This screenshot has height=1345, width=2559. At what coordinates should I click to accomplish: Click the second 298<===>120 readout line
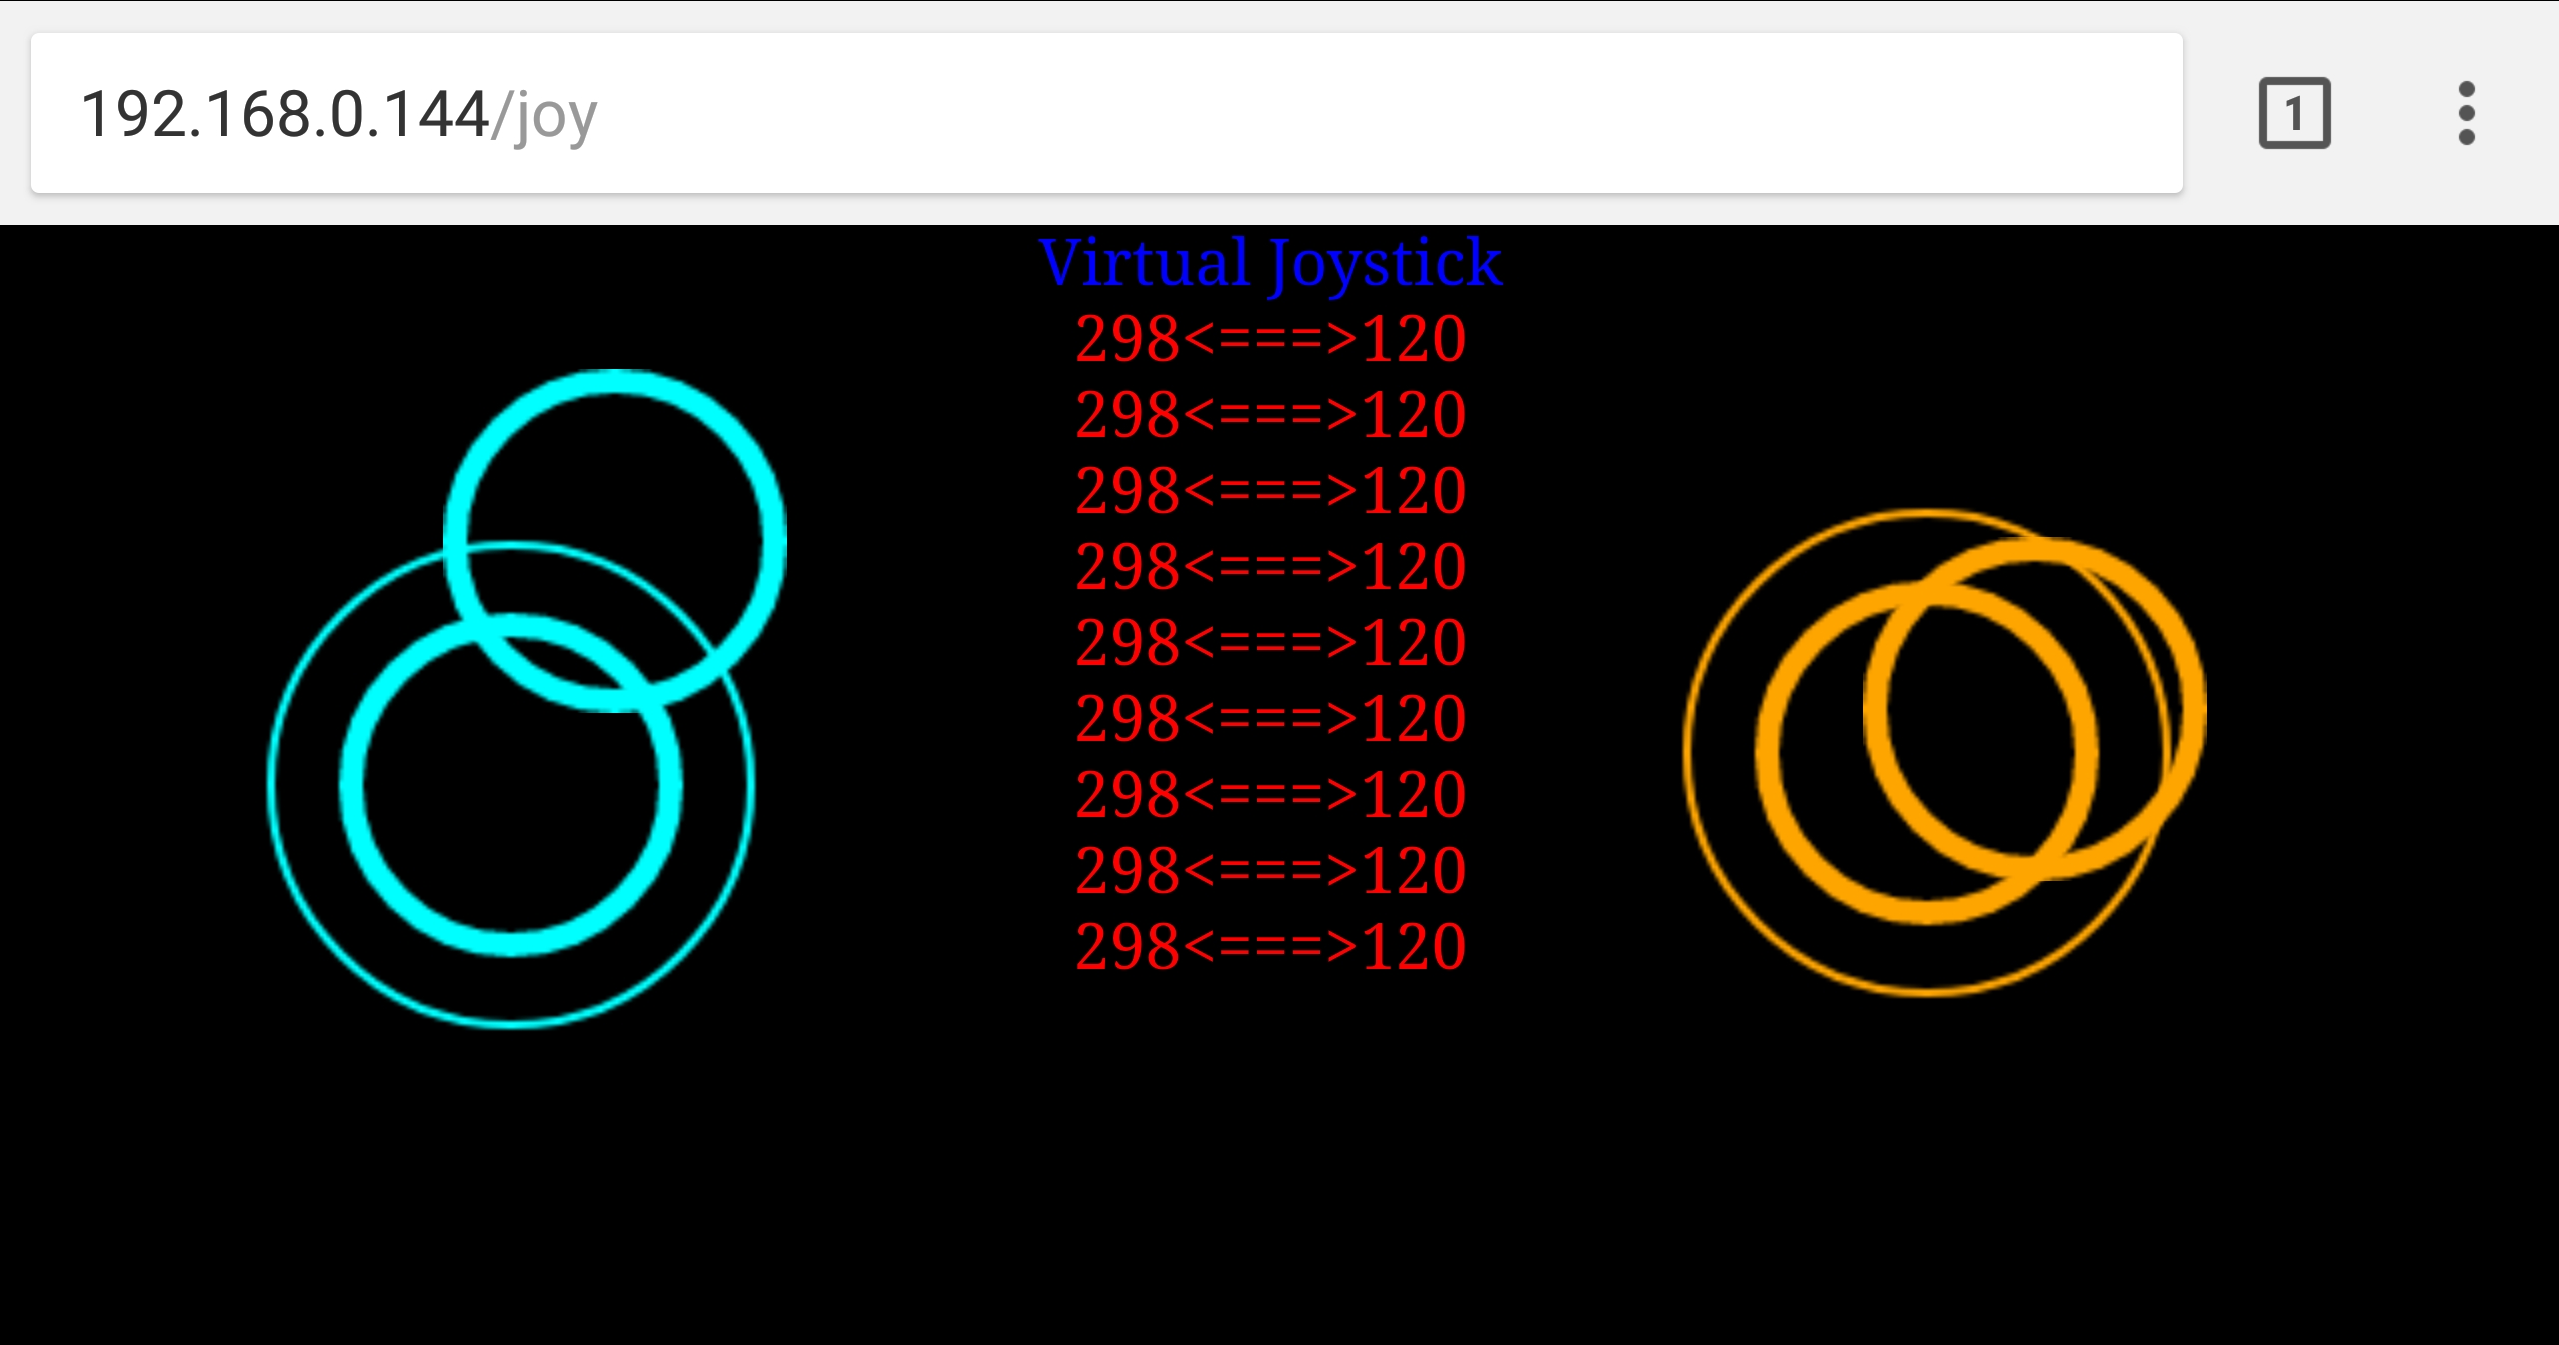pos(1270,415)
